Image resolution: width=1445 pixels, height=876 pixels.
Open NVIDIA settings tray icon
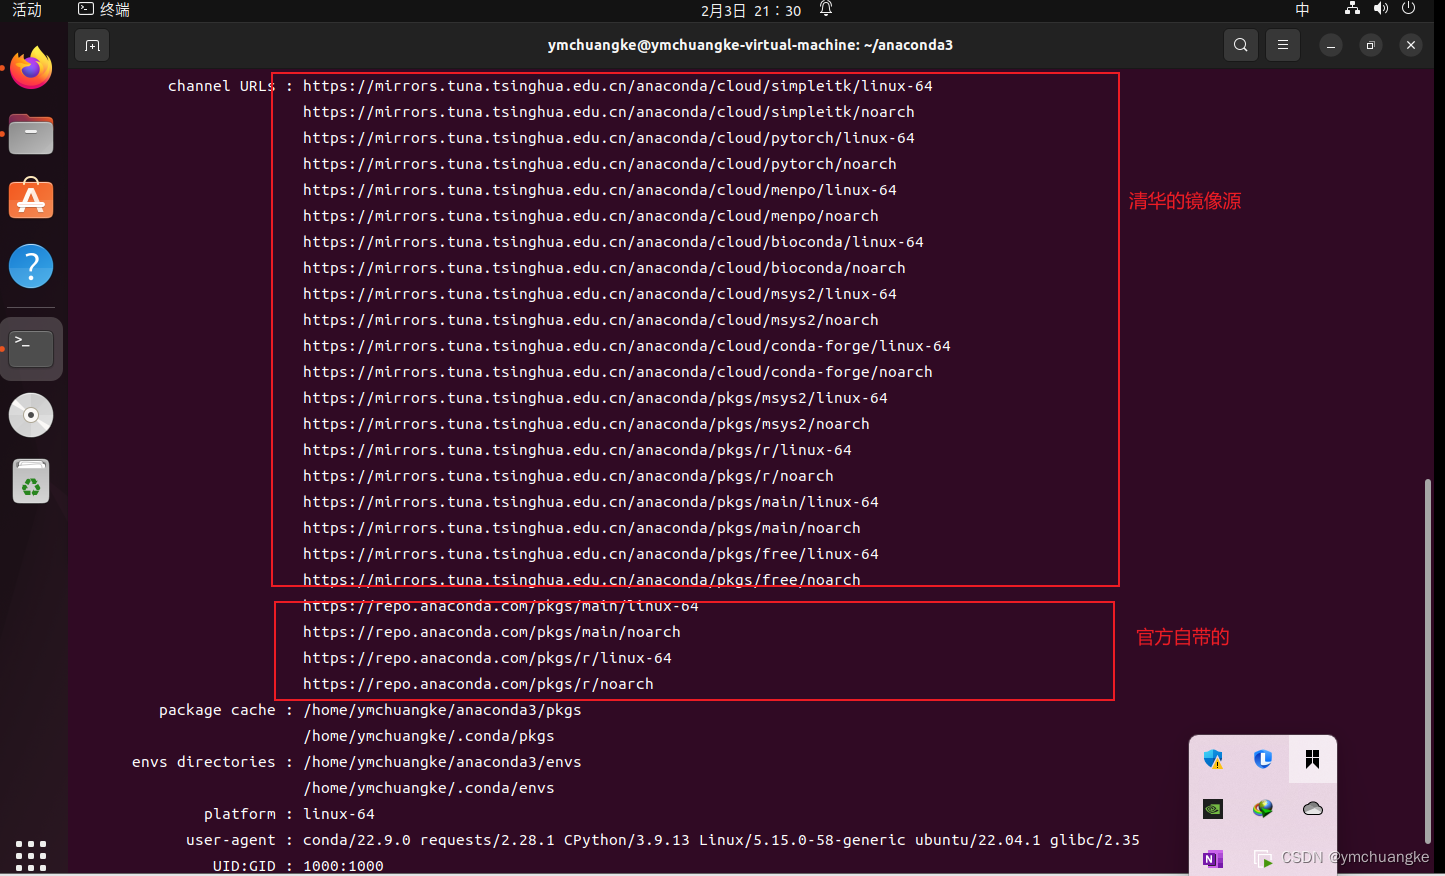pos(1213,808)
